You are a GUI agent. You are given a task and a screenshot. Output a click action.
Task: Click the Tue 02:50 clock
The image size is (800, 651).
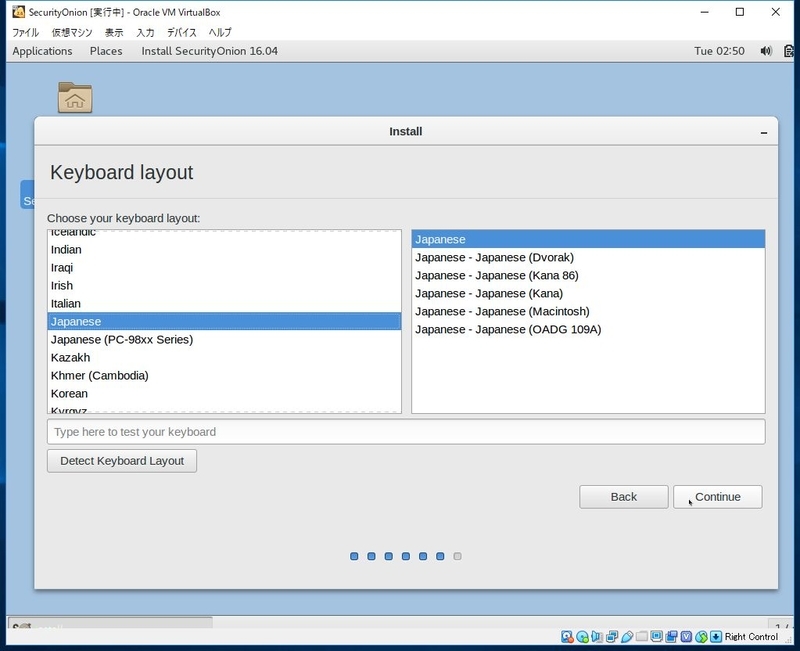click(x=719, y=51)
